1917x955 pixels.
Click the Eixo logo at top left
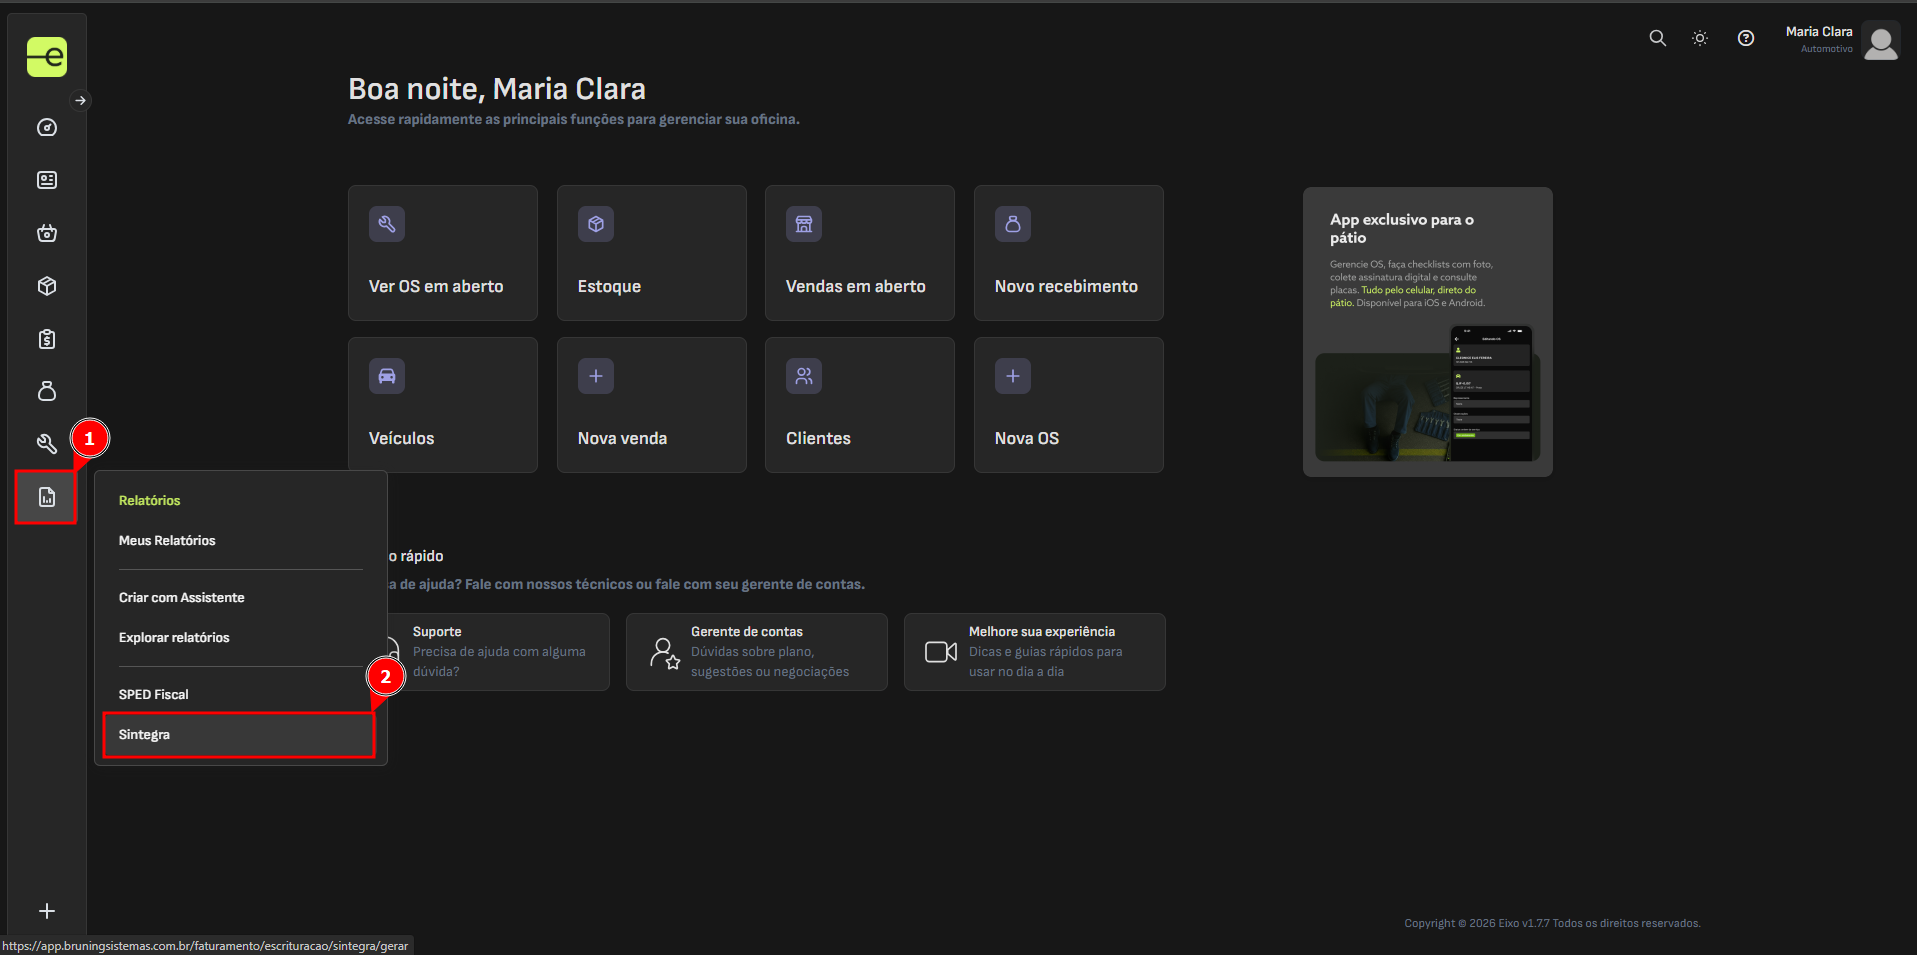pyautogui.click(x=47, y=57)
